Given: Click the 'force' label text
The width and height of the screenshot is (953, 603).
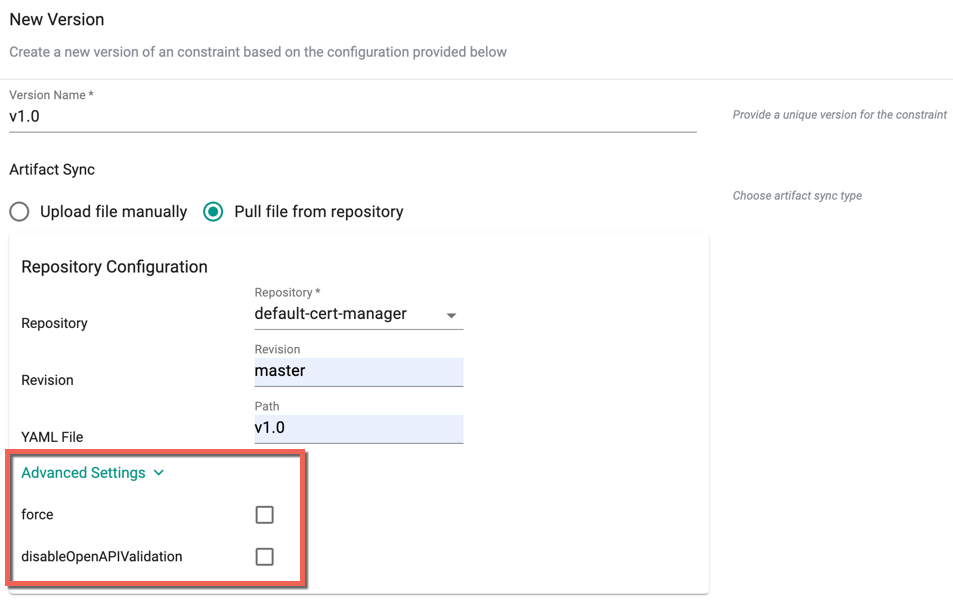Looking at the screenshot, I should click(37, 514).
